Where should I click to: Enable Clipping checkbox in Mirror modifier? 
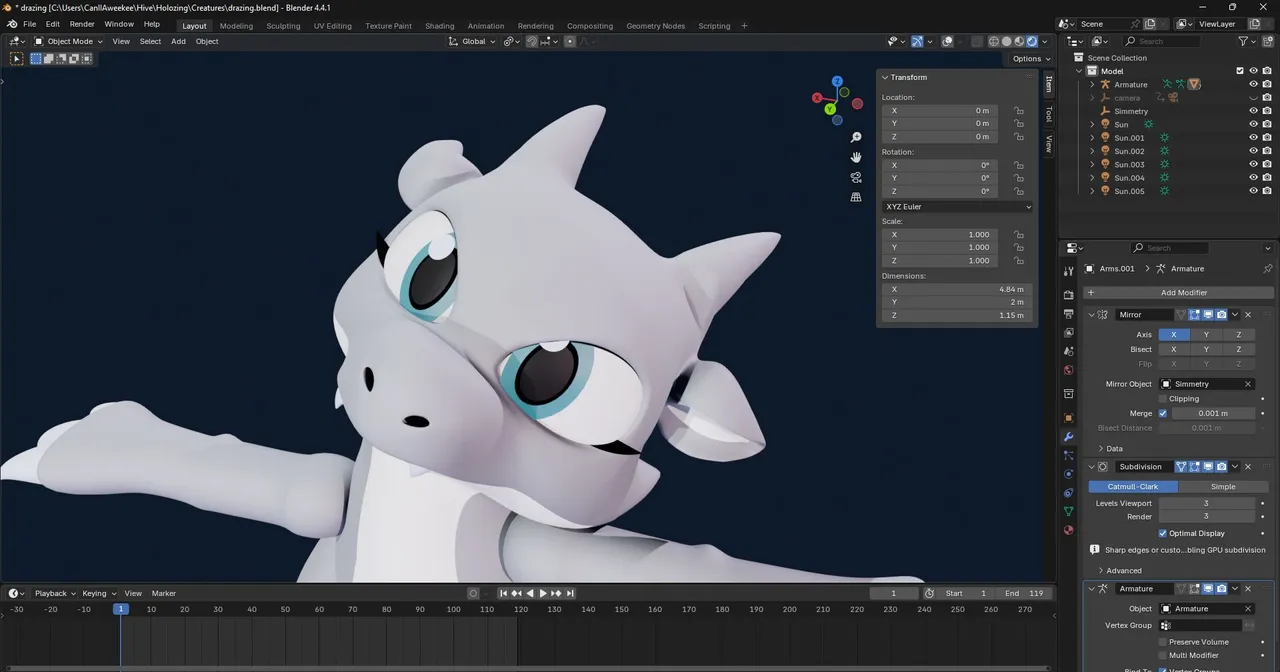coord(1162,399)
